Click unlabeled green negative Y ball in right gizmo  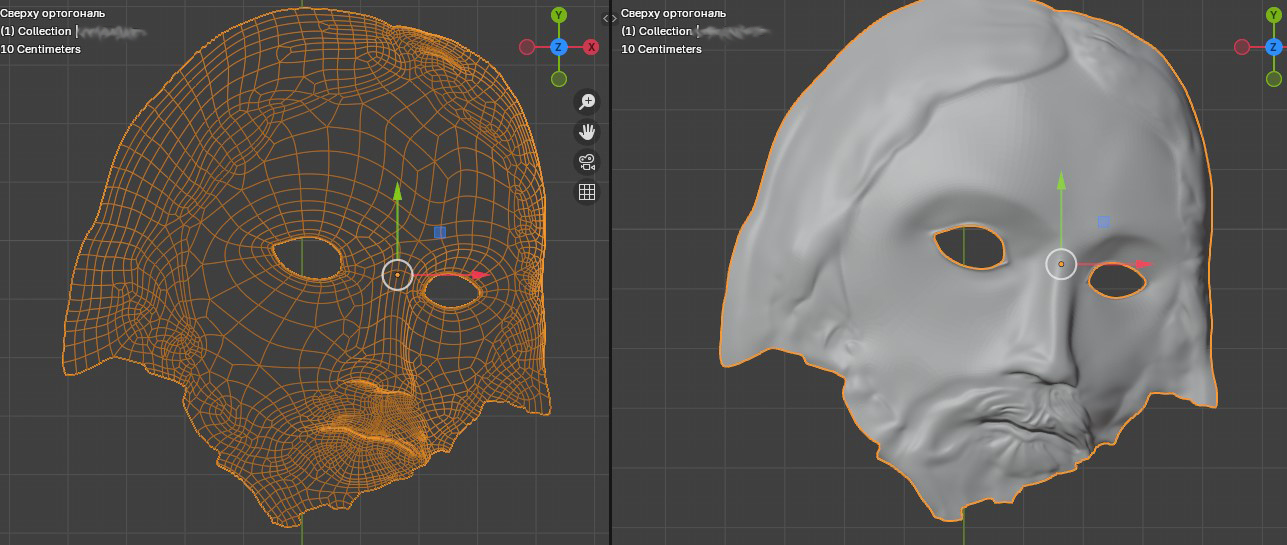(1274, 79)
